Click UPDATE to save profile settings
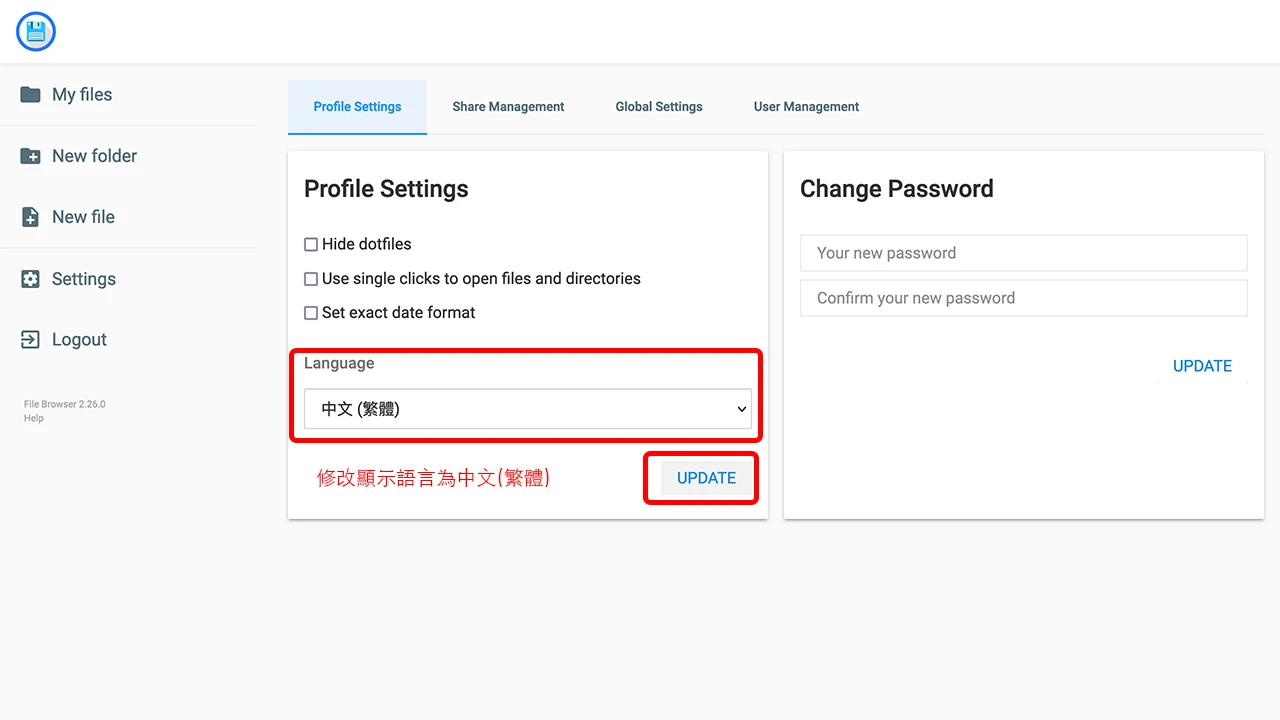The height and width of the screenshot is (720, 1280). click(x=705, y=478)
